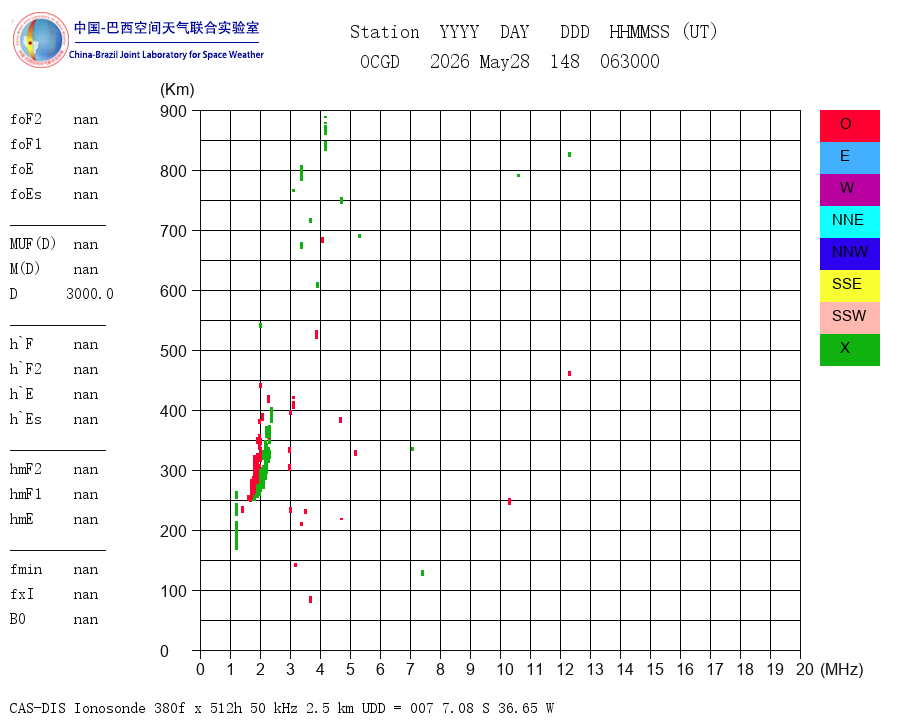Select the yellow SSE legend swatch

[849, 286]
